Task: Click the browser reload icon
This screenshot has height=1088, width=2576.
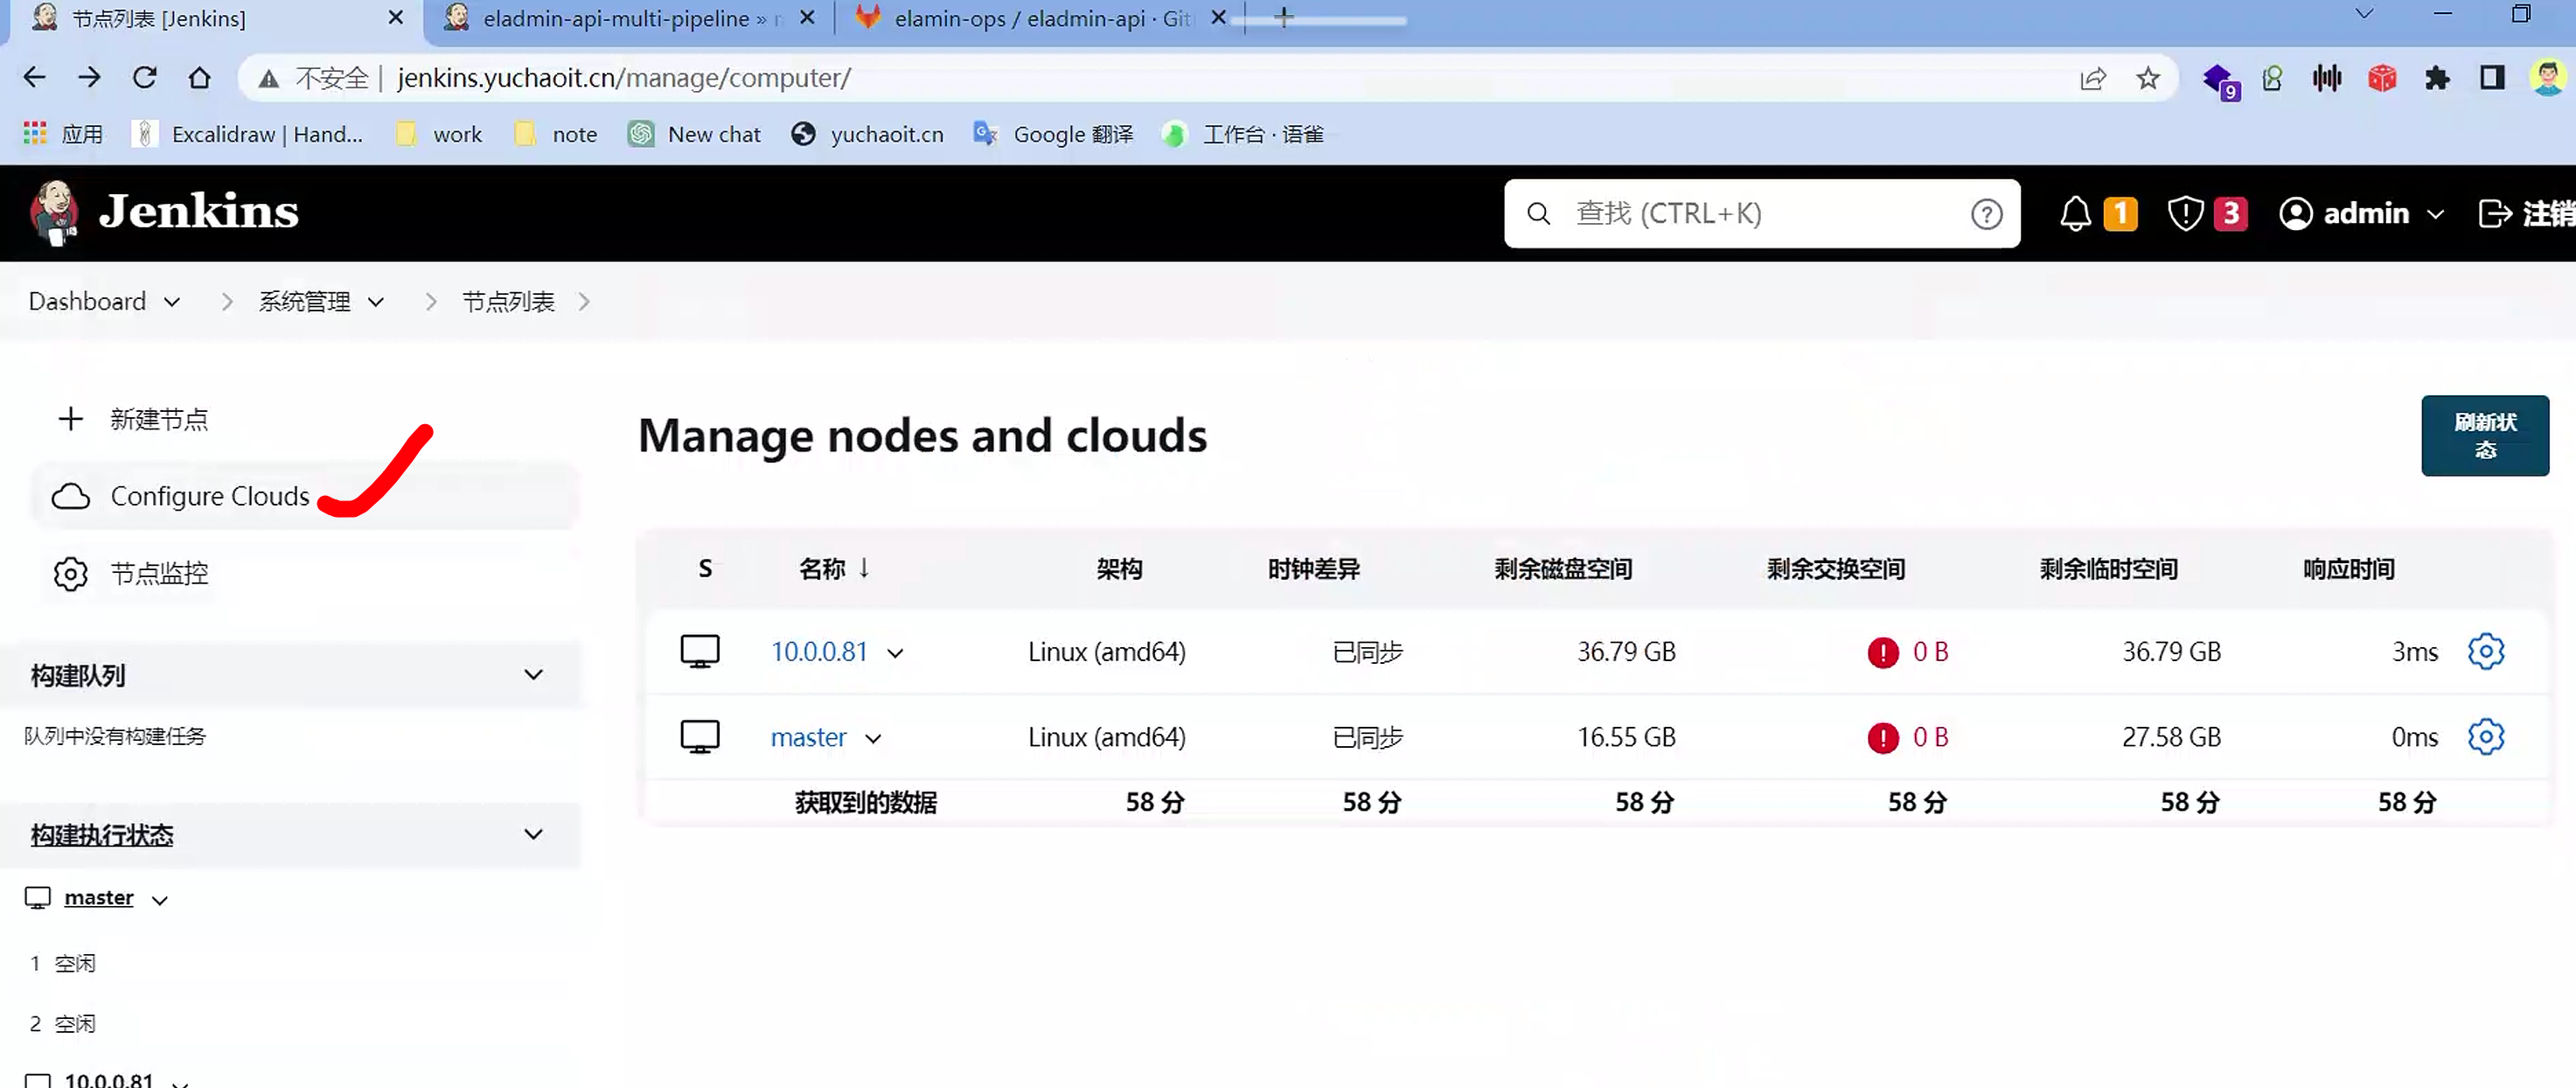Action: (x=145, y=78)
